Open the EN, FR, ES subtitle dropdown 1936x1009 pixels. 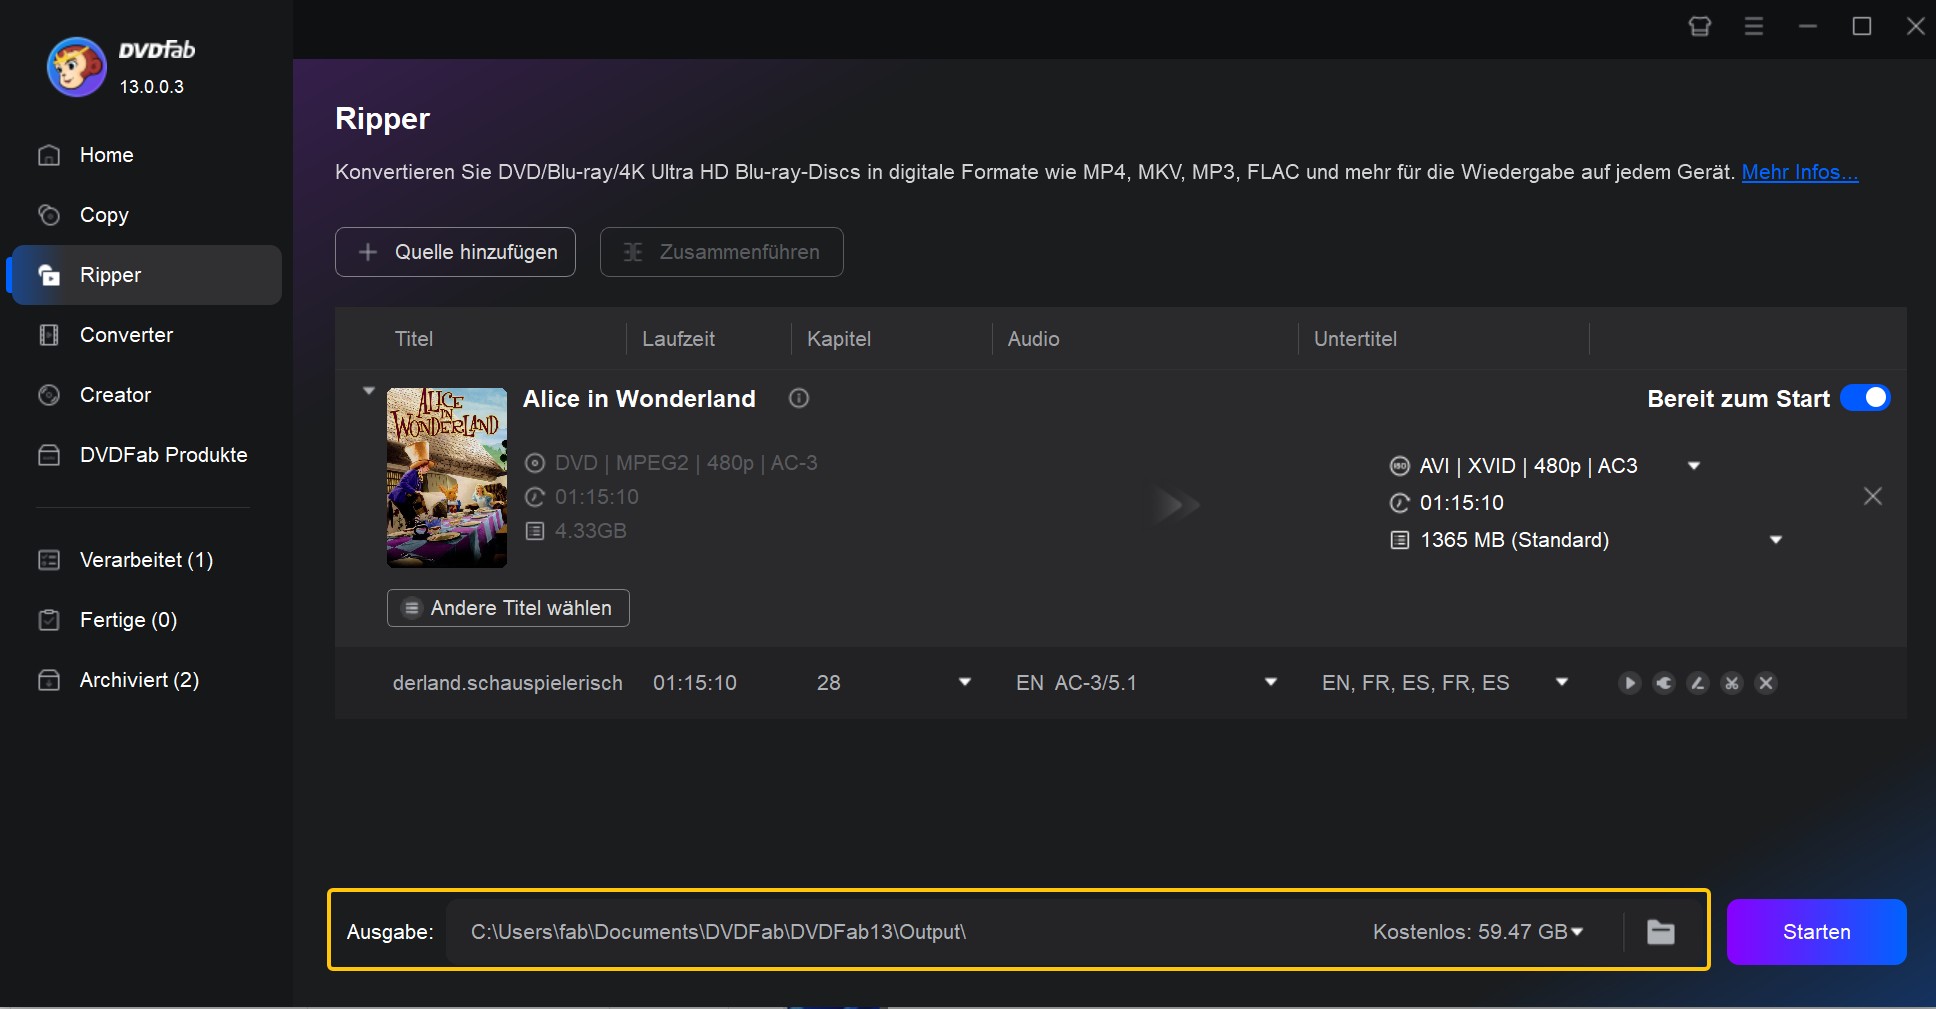pos(1562,682)
